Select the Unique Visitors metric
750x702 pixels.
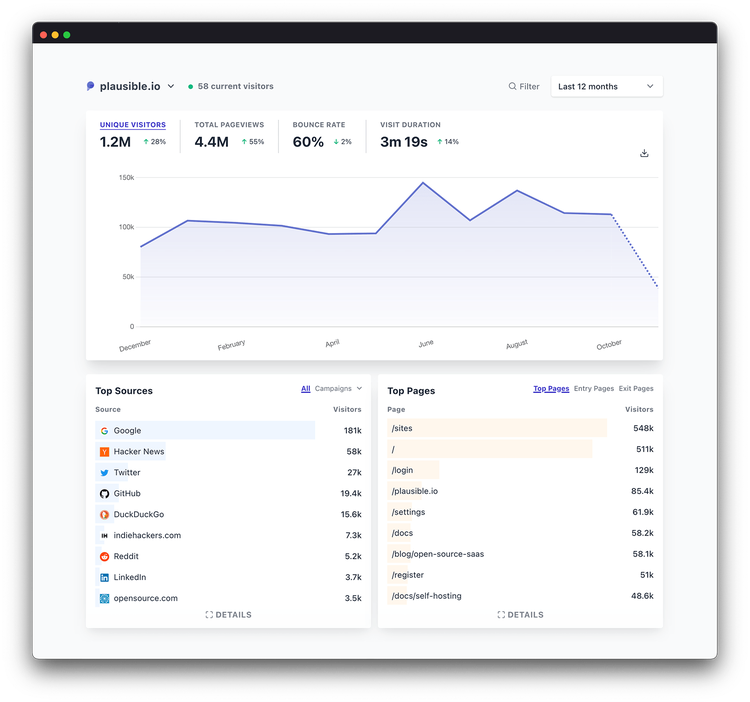[x=132, y=125]
